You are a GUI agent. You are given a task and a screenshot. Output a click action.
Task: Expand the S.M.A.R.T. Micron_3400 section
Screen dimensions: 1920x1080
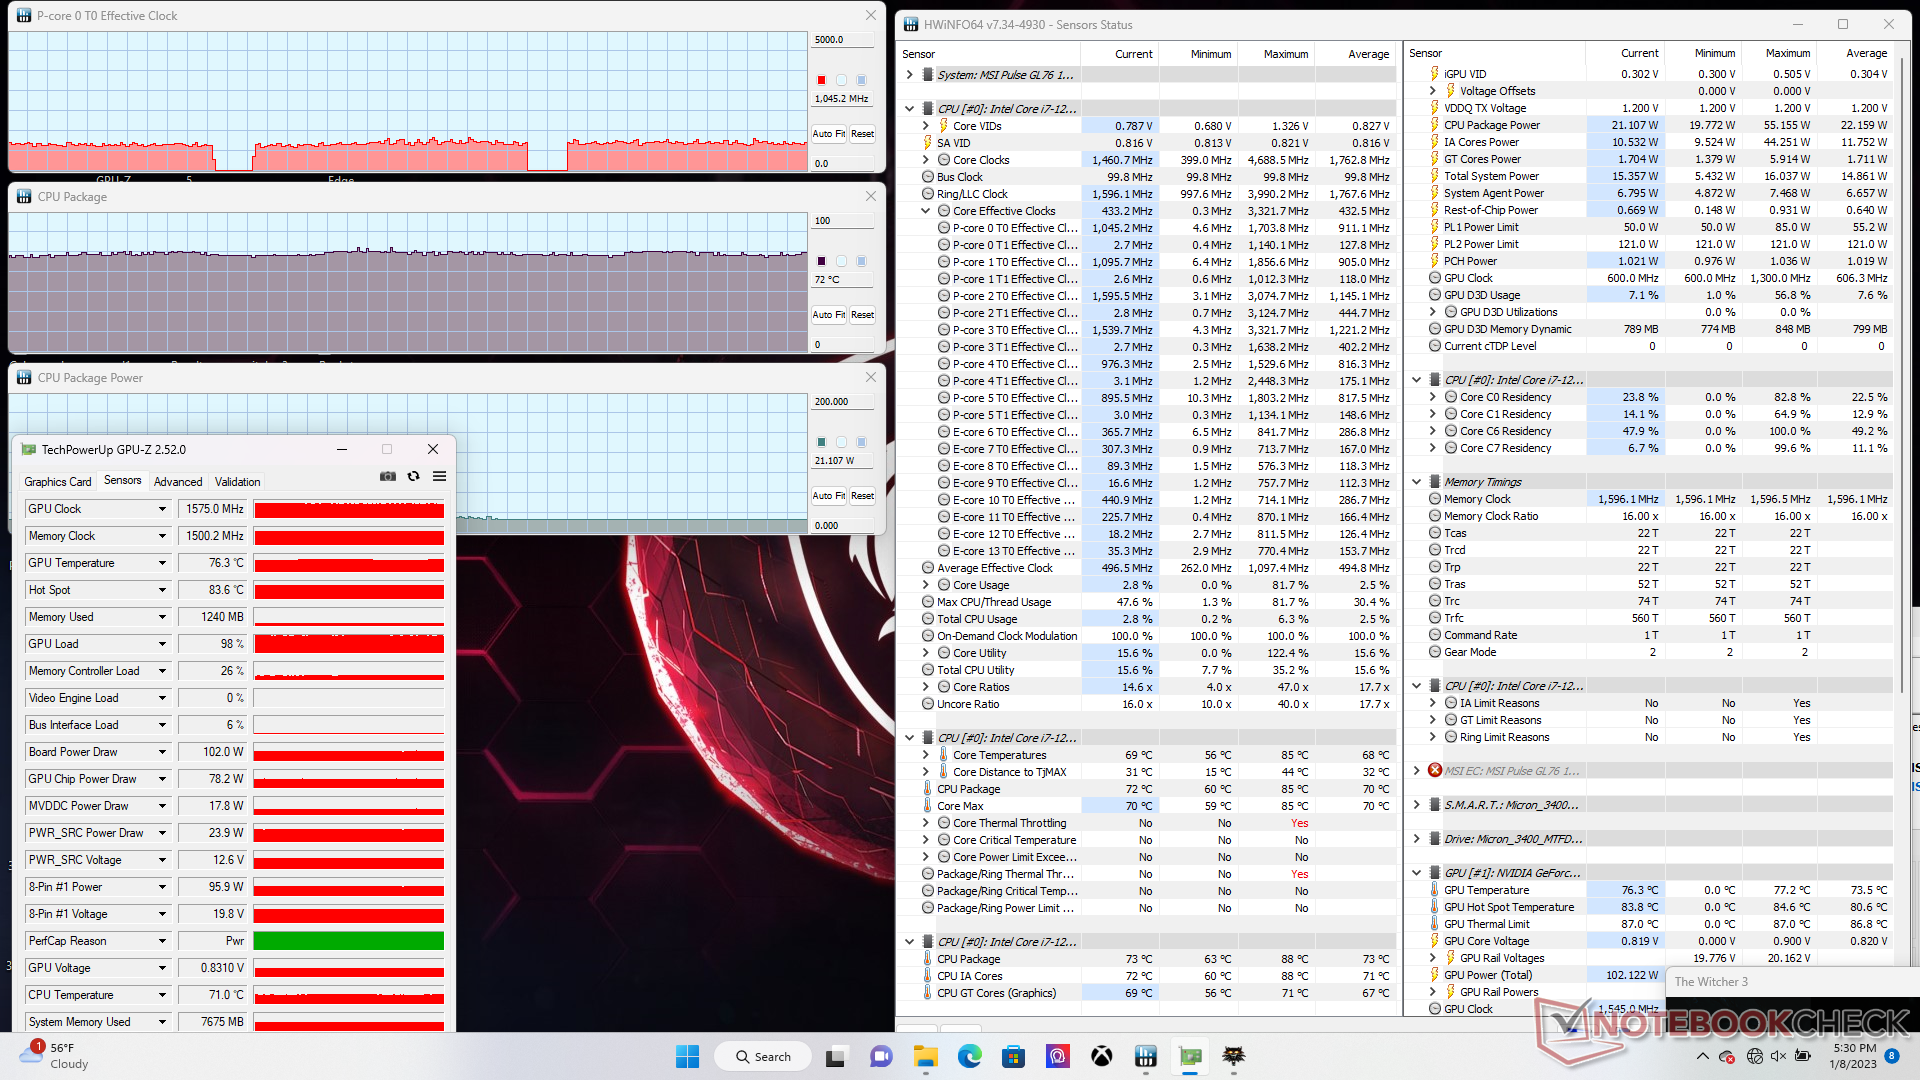[x=1416, y=805]
